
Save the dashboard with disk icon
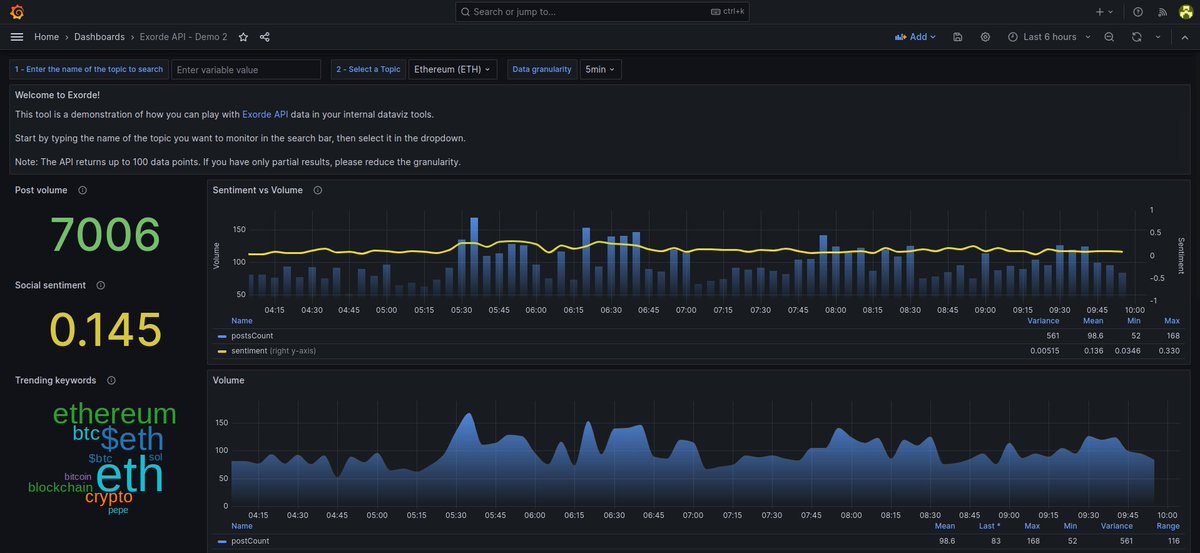pyautogui.click(x=958, y=37)
